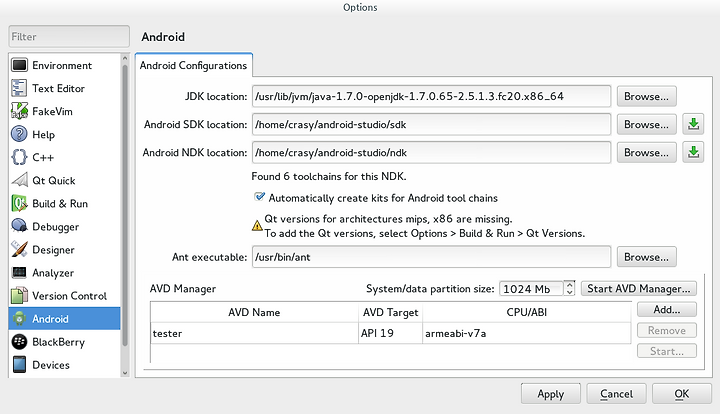Image resolution: width=720 pixels, height=414 pixels.
Task: Select the FakeVim icon in sidebar
Action: [x=19, y=111]
